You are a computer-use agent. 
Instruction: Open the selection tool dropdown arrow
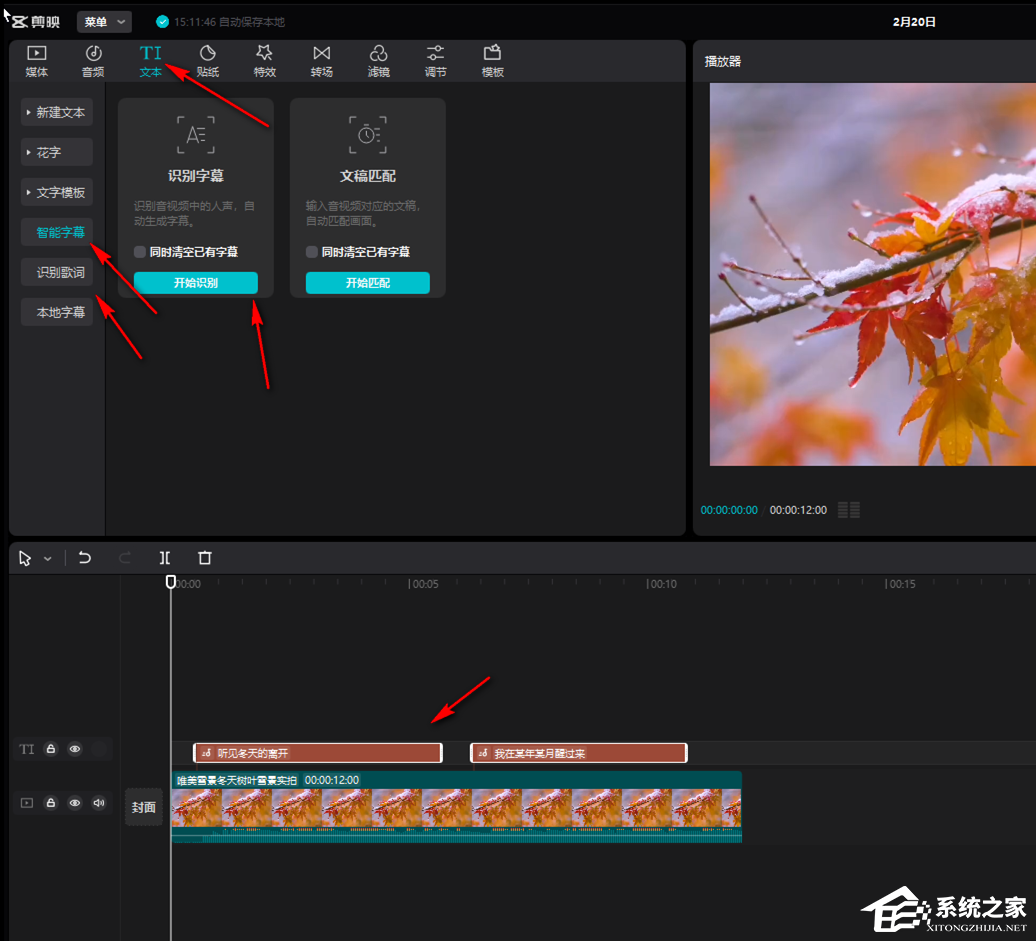[x=47, y=559]
